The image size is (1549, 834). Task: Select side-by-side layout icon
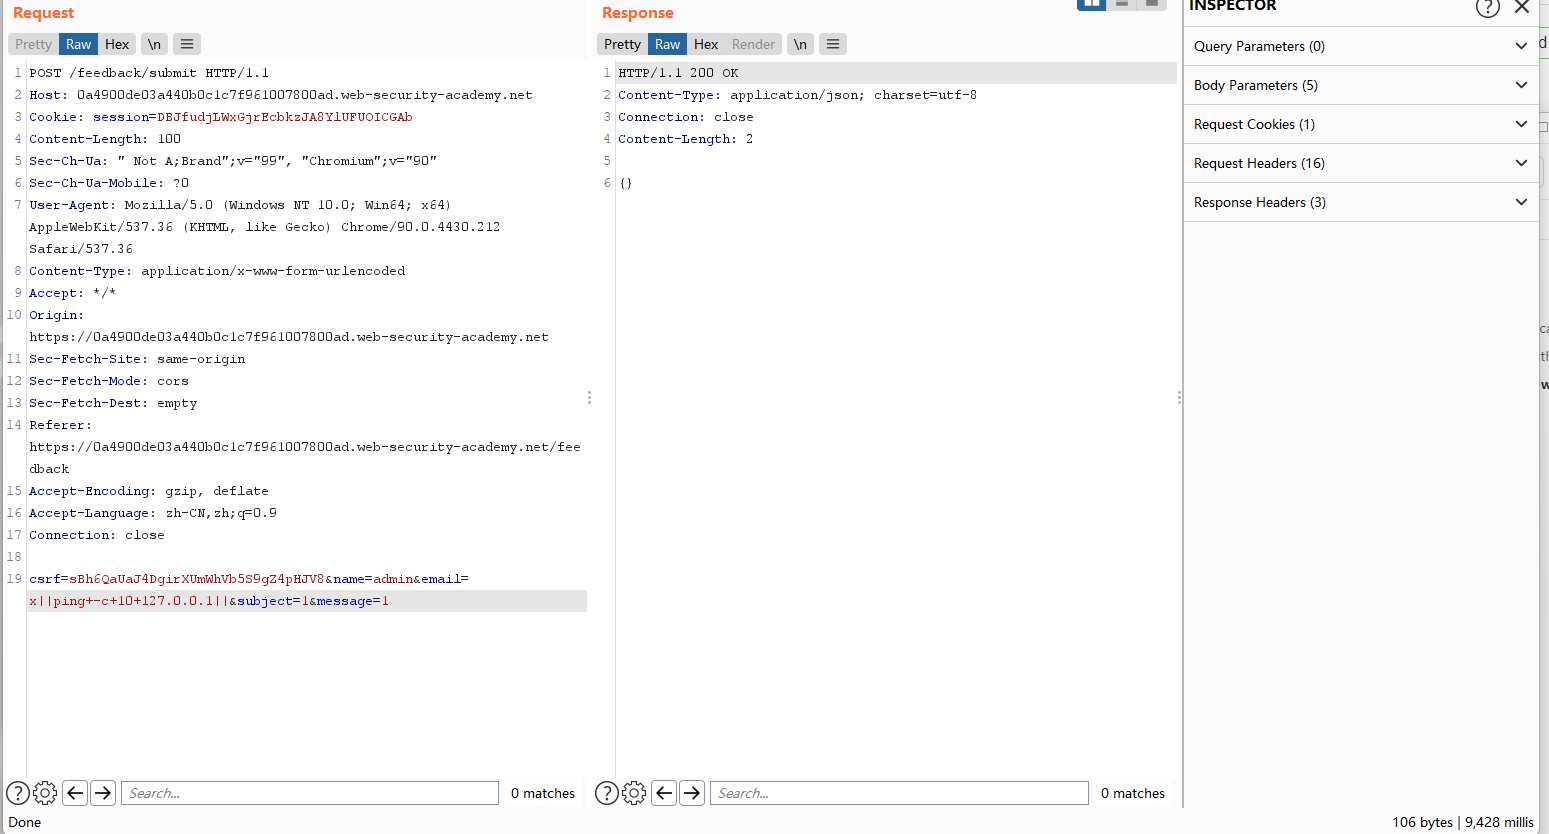pyautogui.click(x=1091, y=4)
